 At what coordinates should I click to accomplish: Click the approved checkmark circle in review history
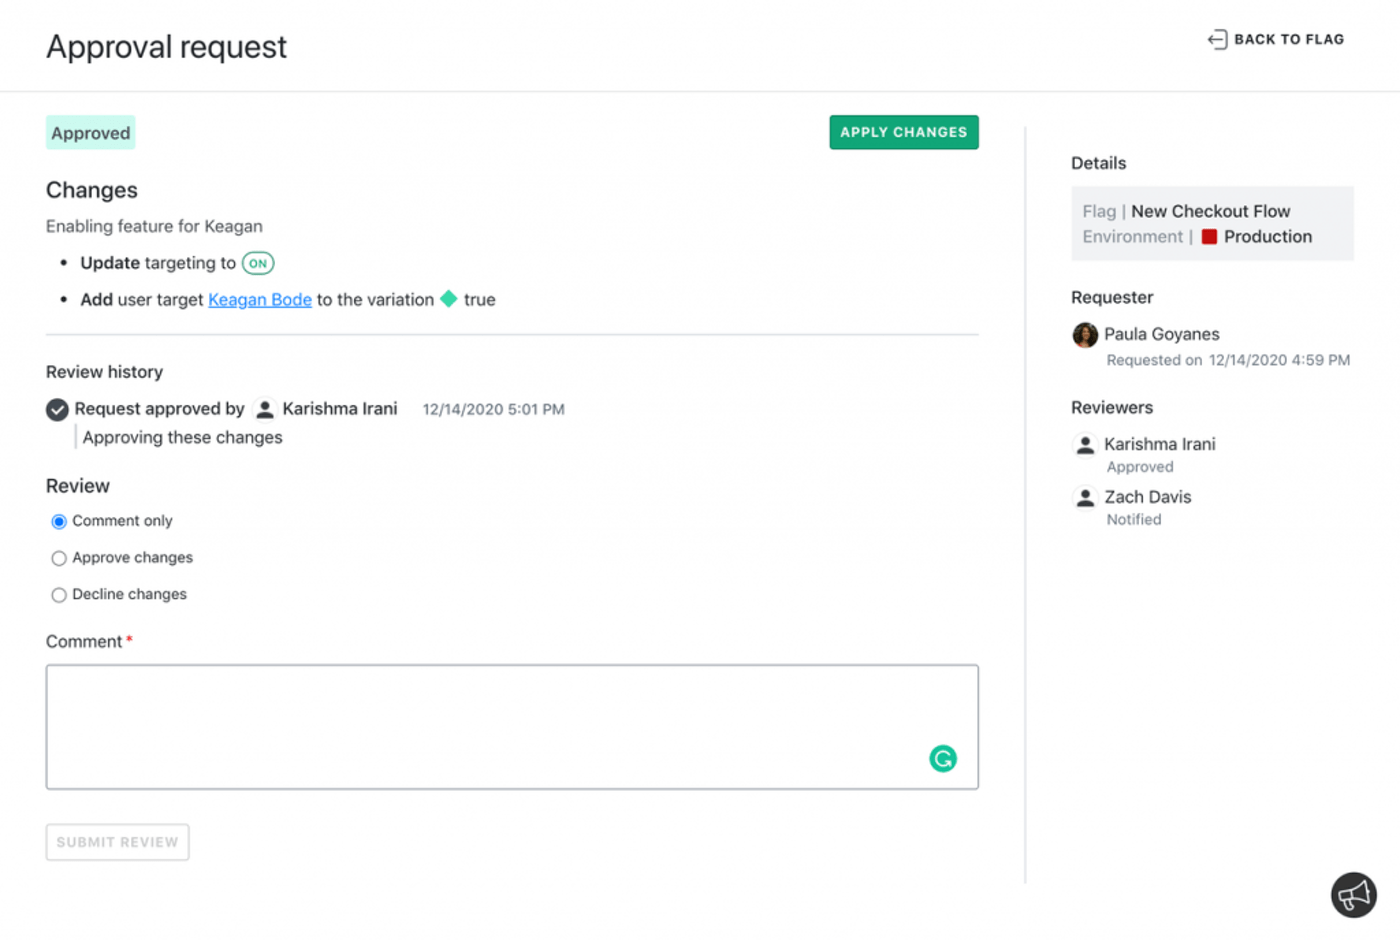57,409
